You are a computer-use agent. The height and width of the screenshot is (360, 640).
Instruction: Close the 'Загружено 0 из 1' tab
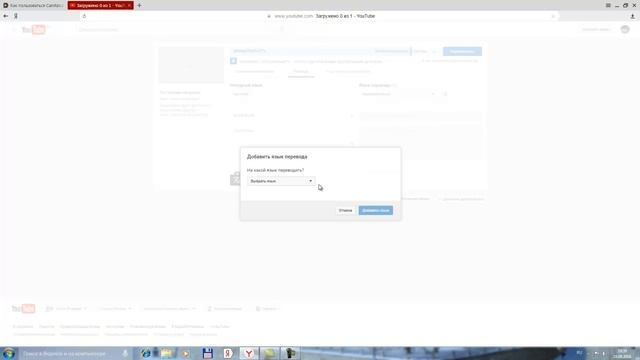(x=129, y=6)
